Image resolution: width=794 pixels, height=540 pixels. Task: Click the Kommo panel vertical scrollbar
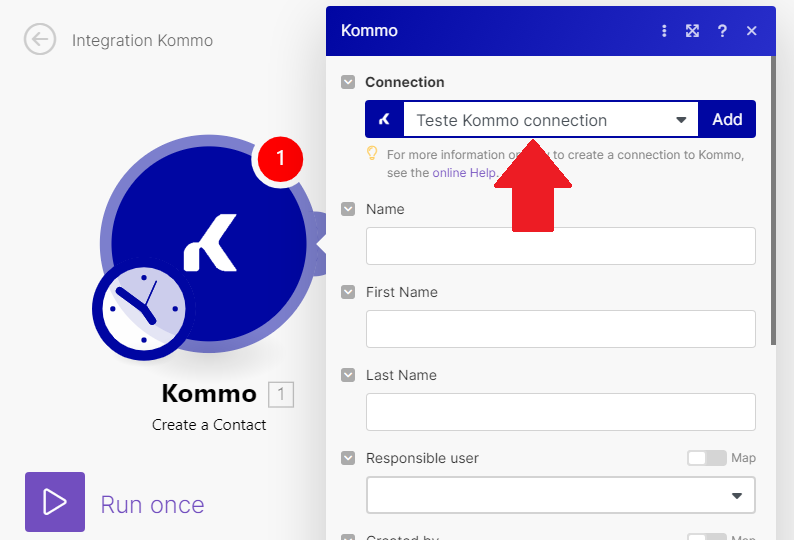[x=773, y=201]
